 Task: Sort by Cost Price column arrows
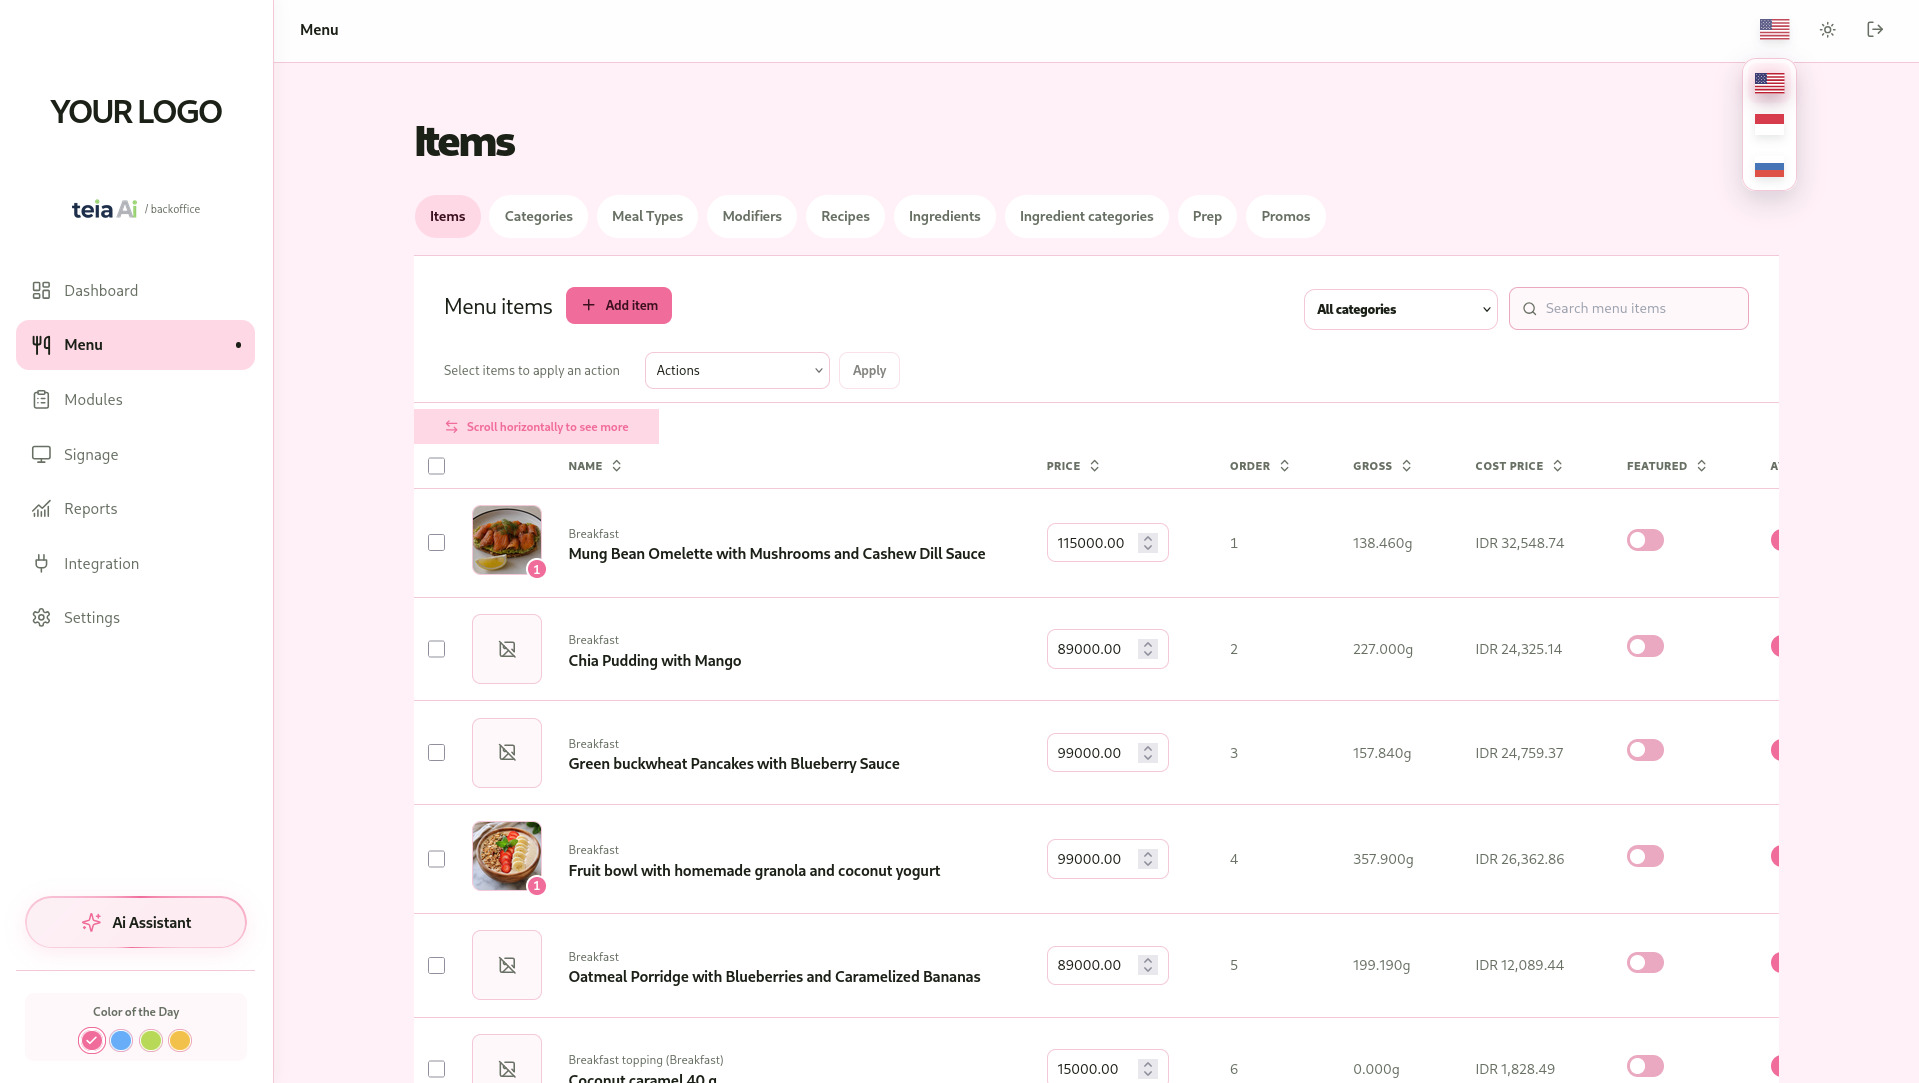click(1558, 466)
